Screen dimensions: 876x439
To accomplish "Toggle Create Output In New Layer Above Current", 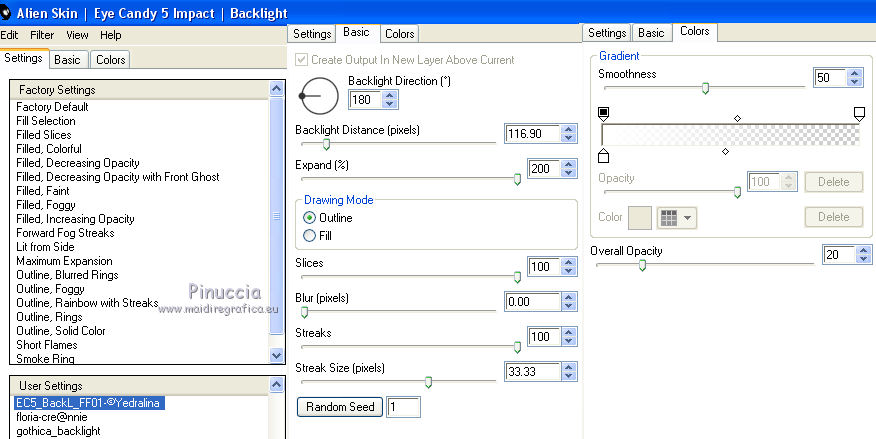I will (302, 60).
